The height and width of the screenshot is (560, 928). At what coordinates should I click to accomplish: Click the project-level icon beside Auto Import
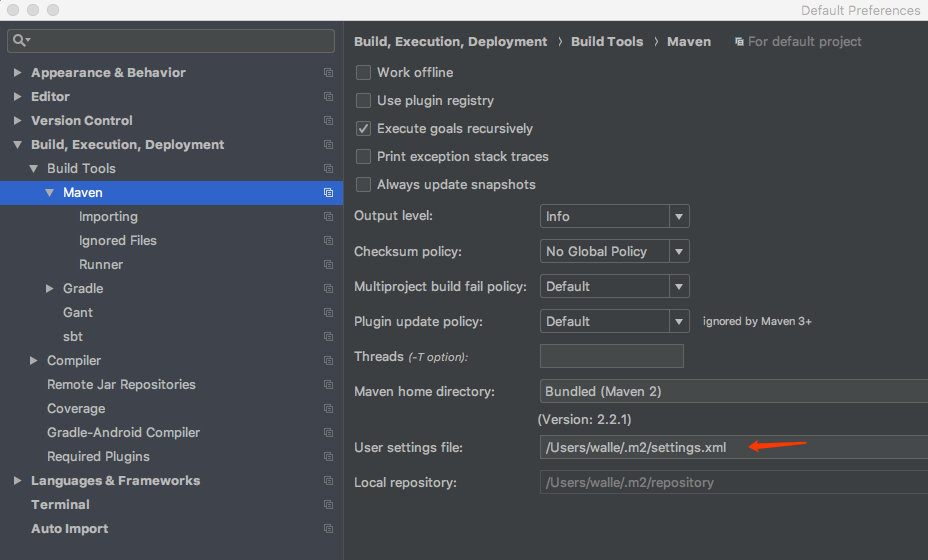pos(328,529)
